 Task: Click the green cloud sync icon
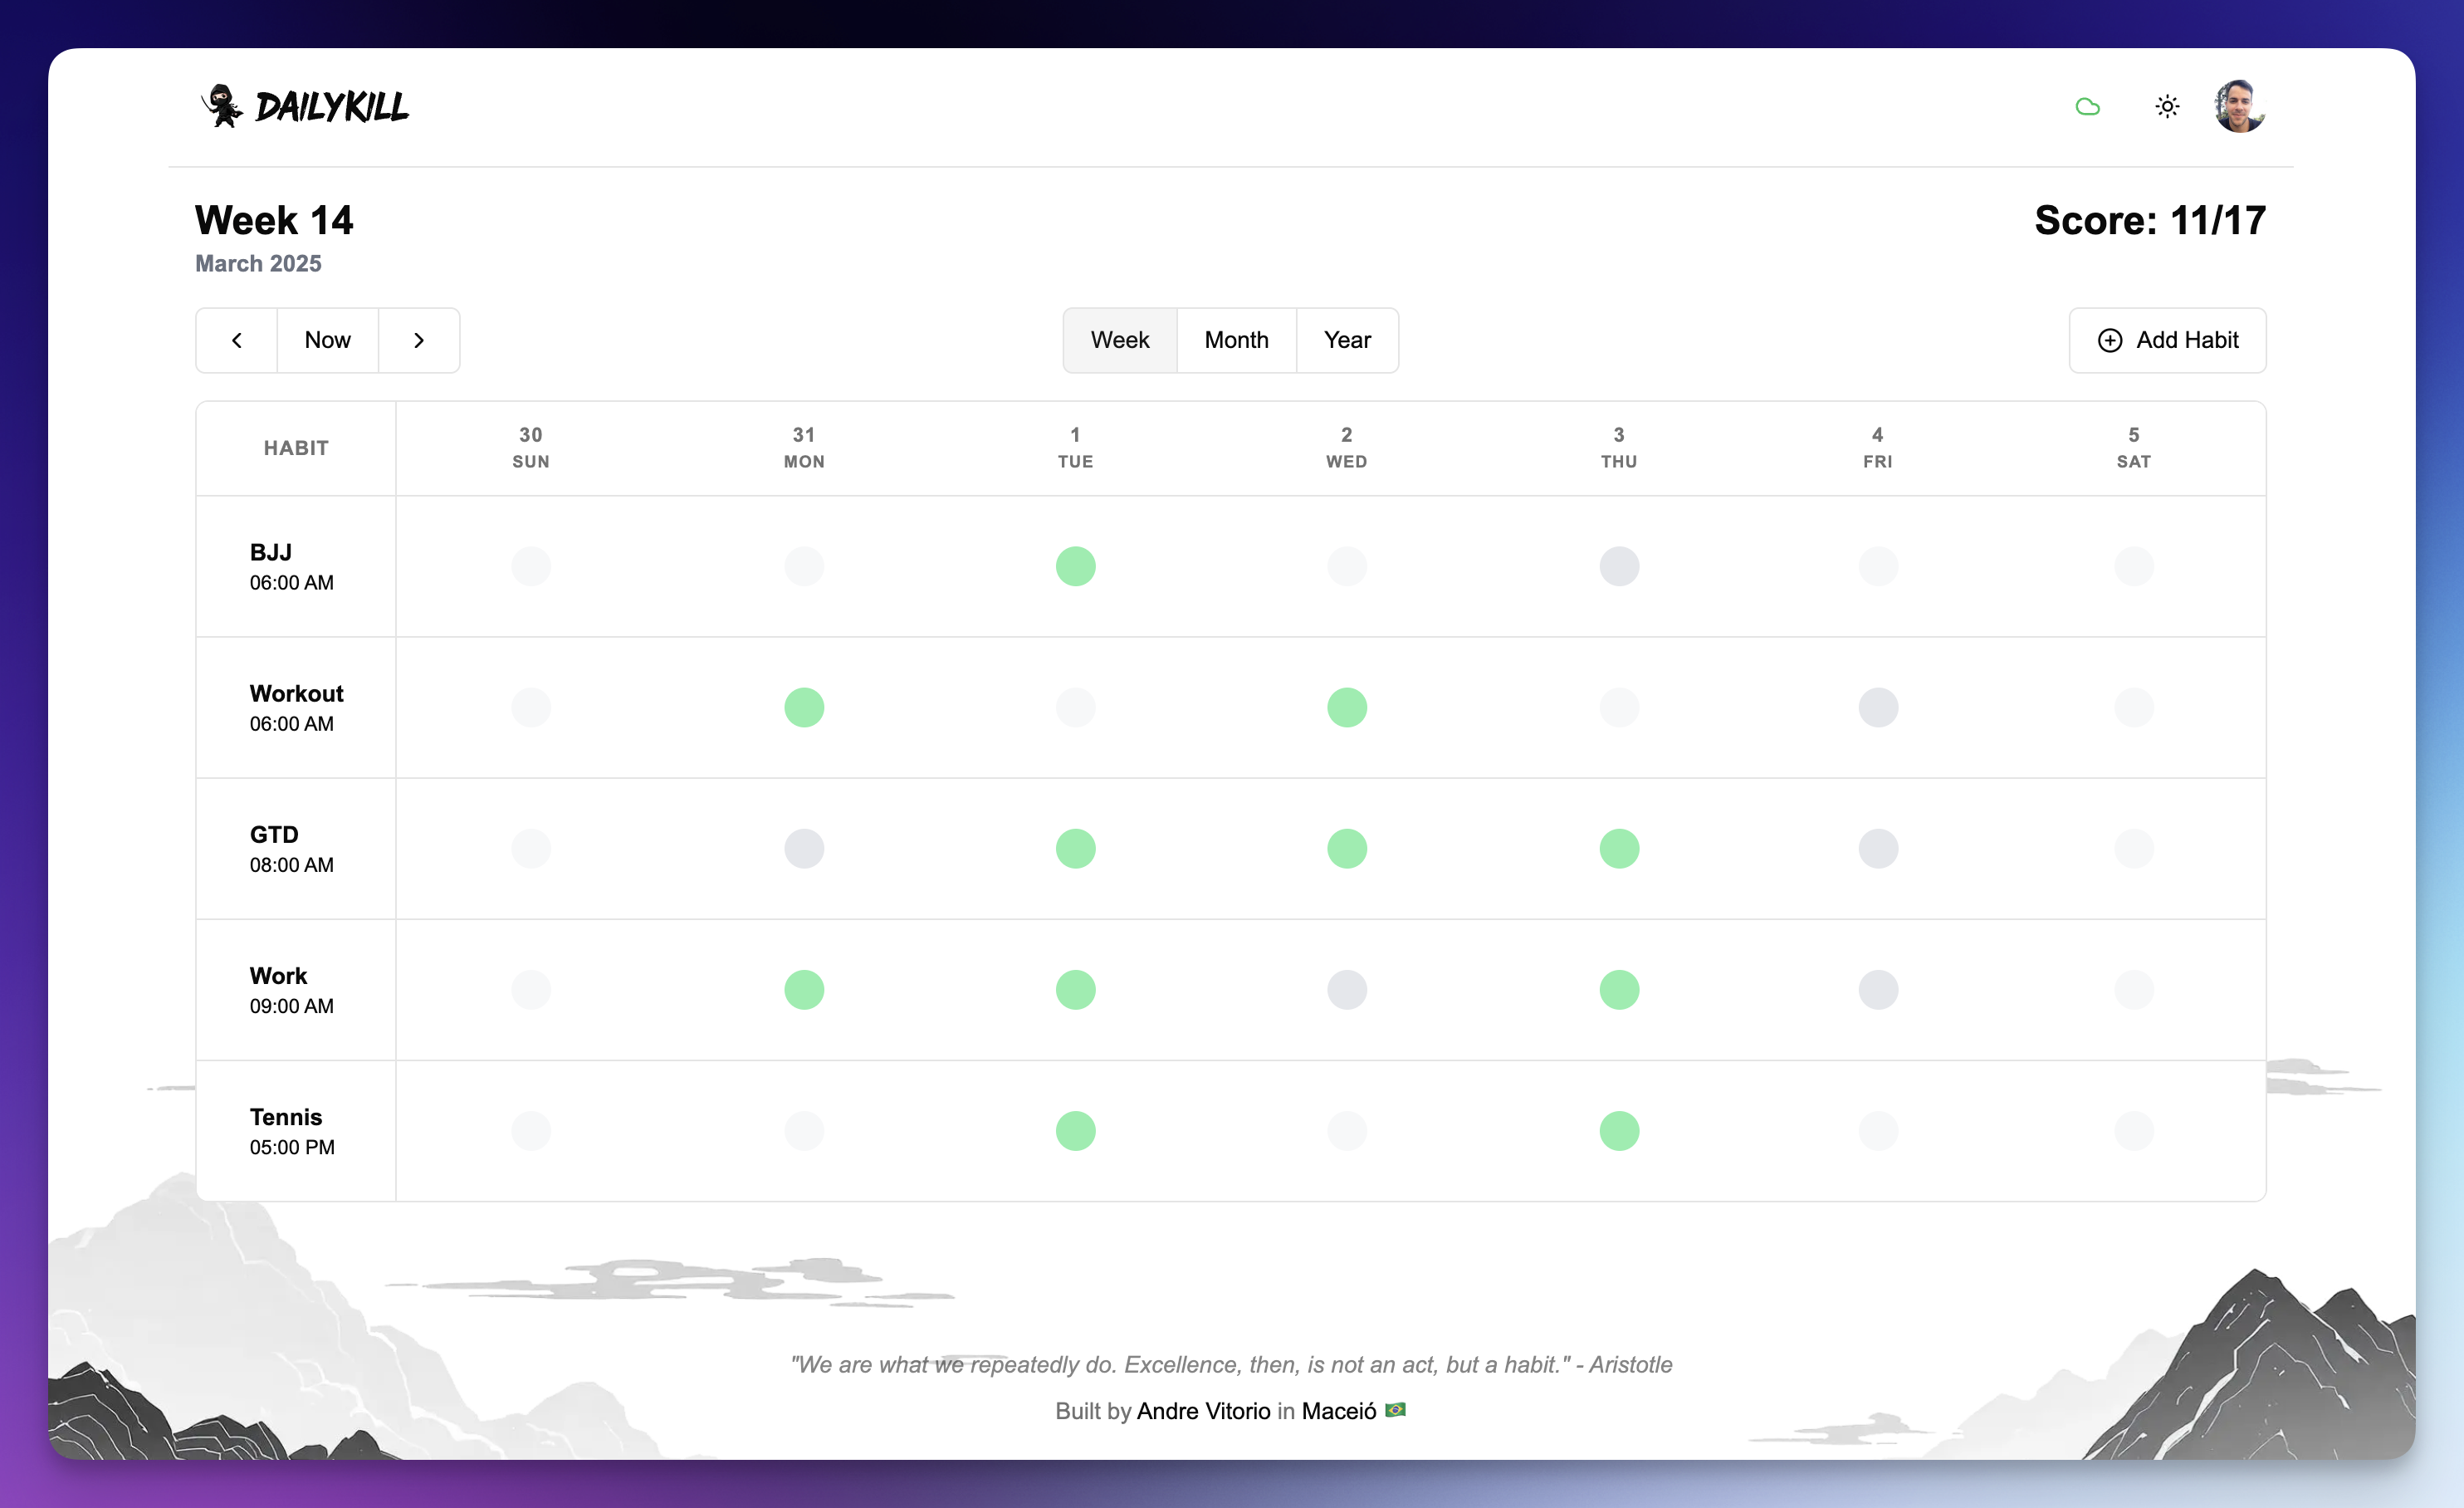(x=2087, y=107)
